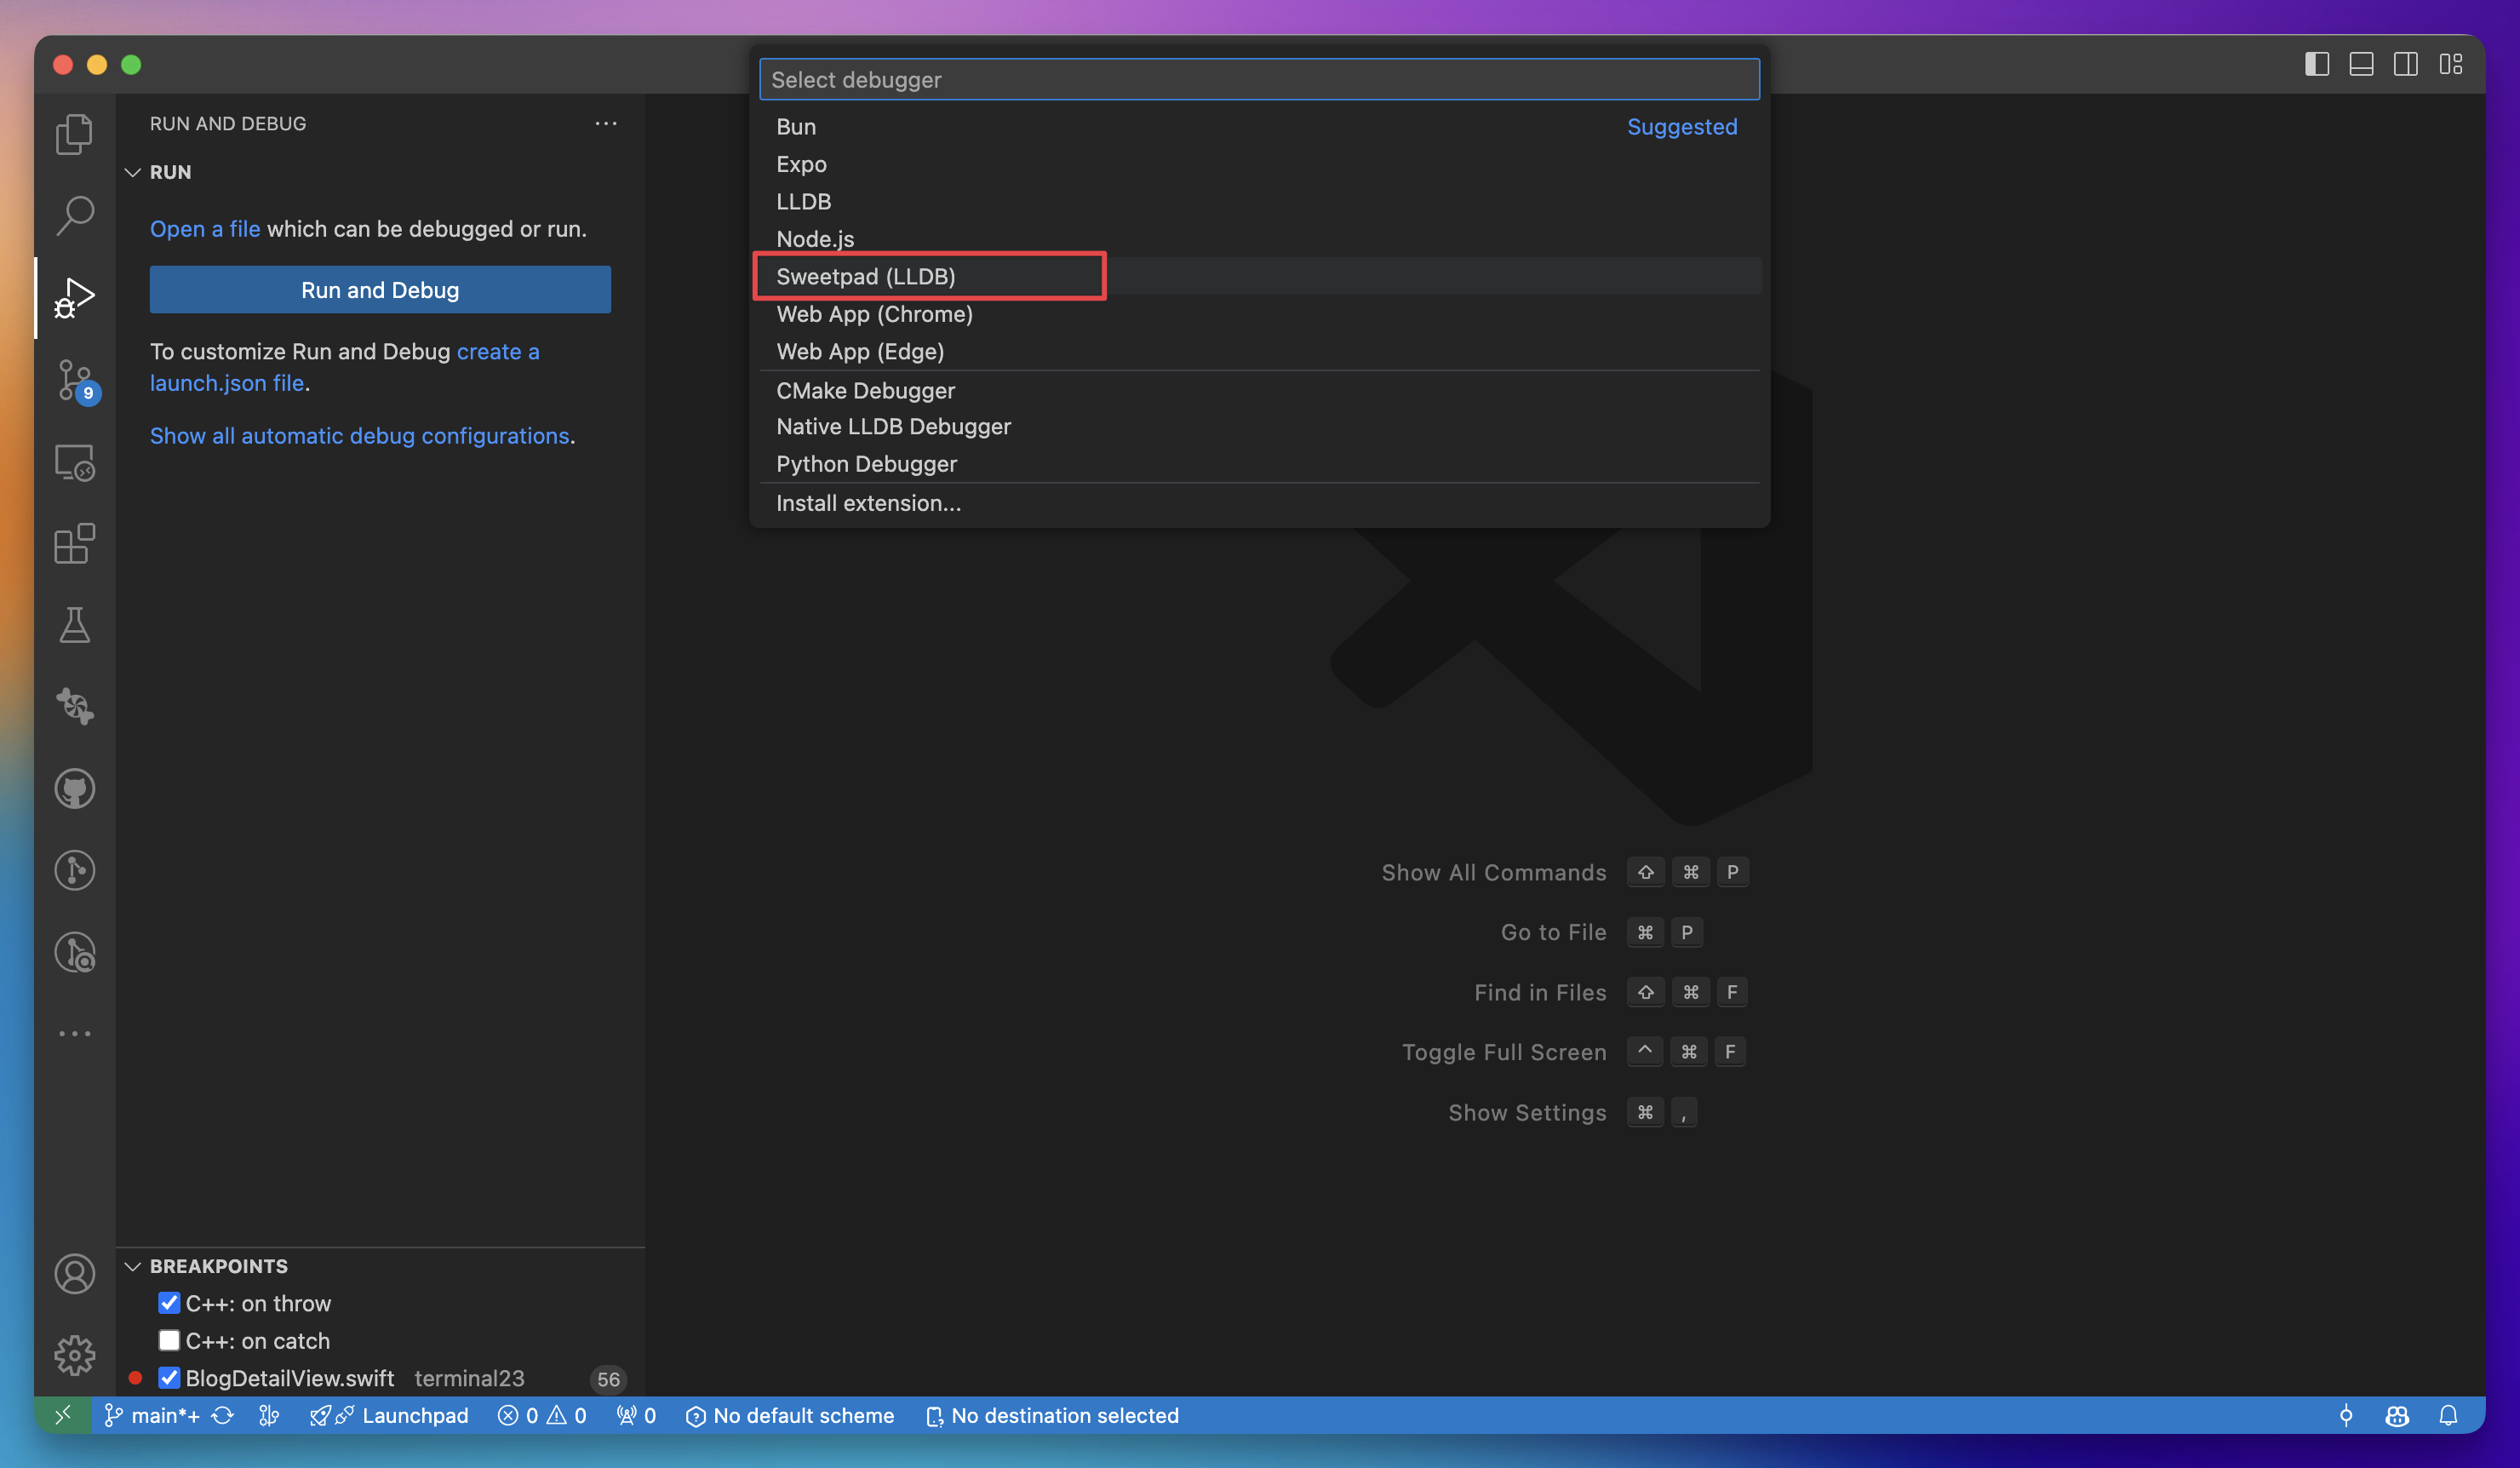Open the Run and Debug more actions menu
Image resolution: width=2520 pixels, height=1468 pixels.
[606, 123]
